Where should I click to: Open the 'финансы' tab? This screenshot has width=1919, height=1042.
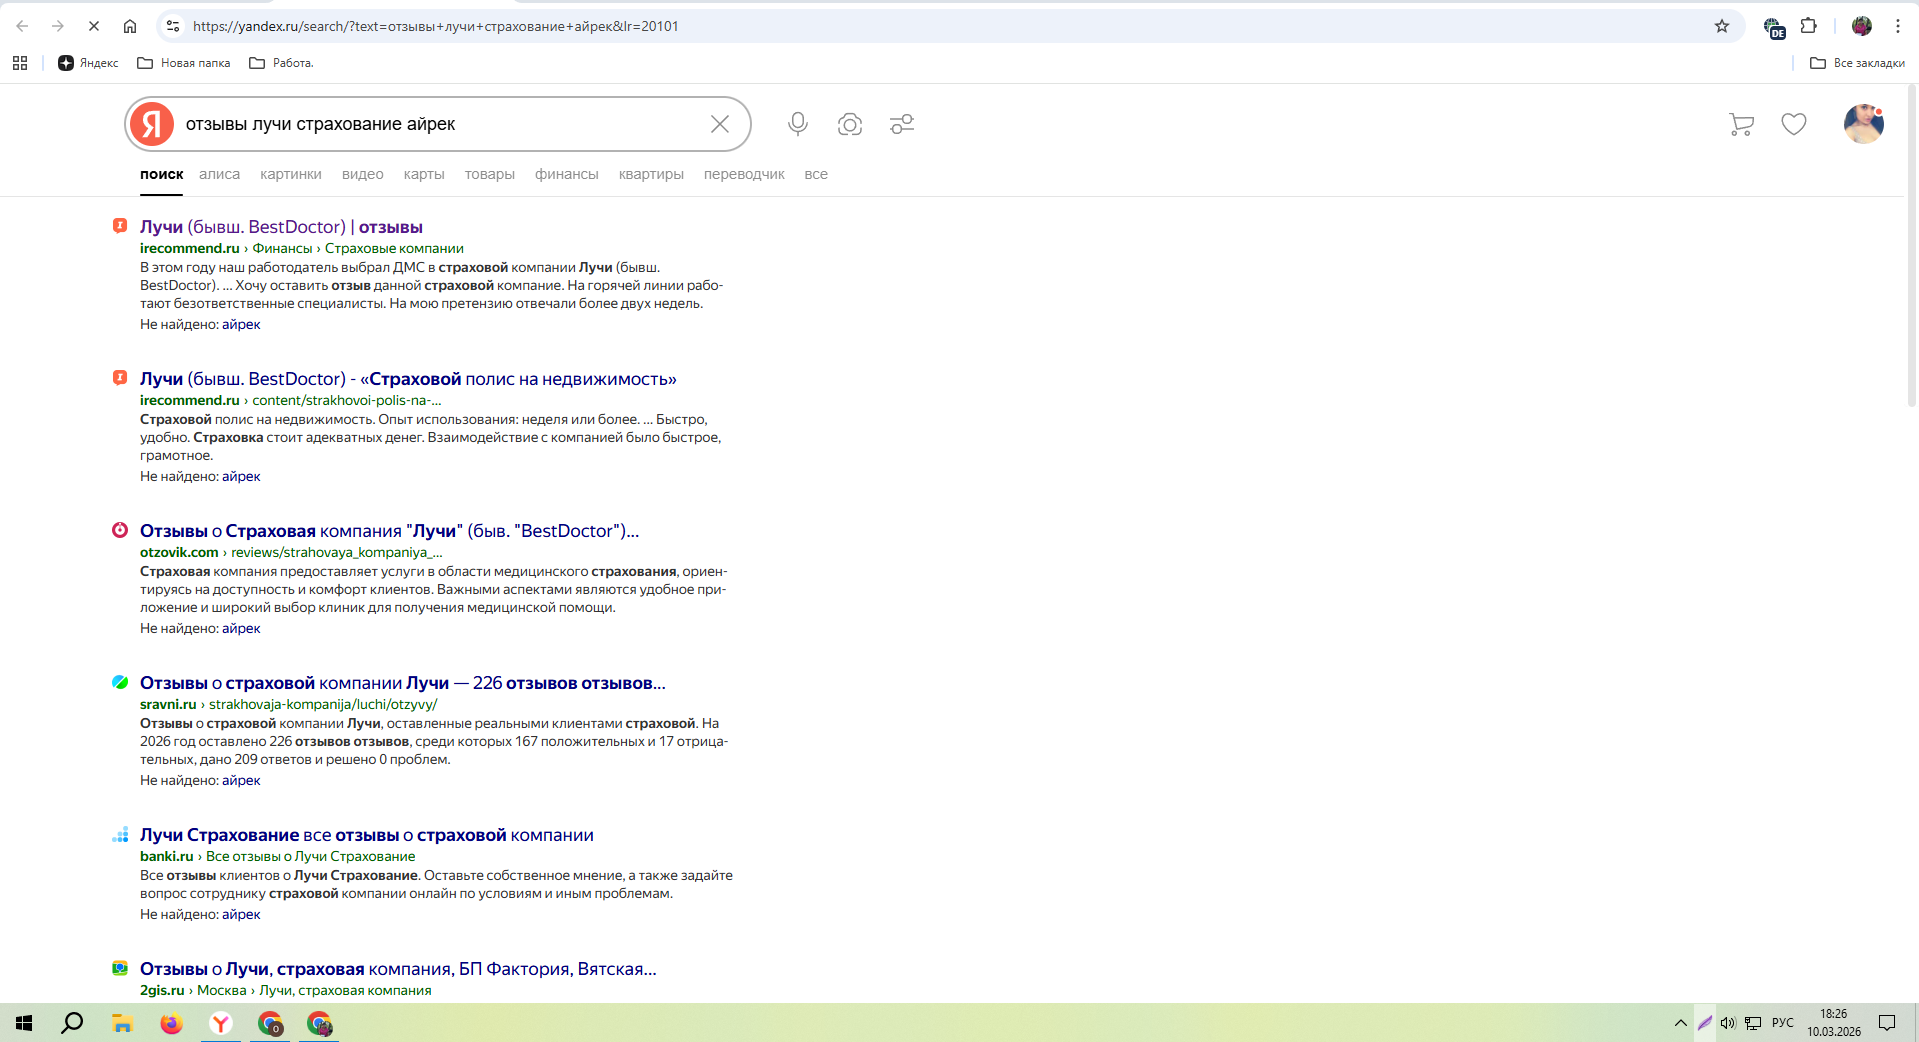click(566, 174)
